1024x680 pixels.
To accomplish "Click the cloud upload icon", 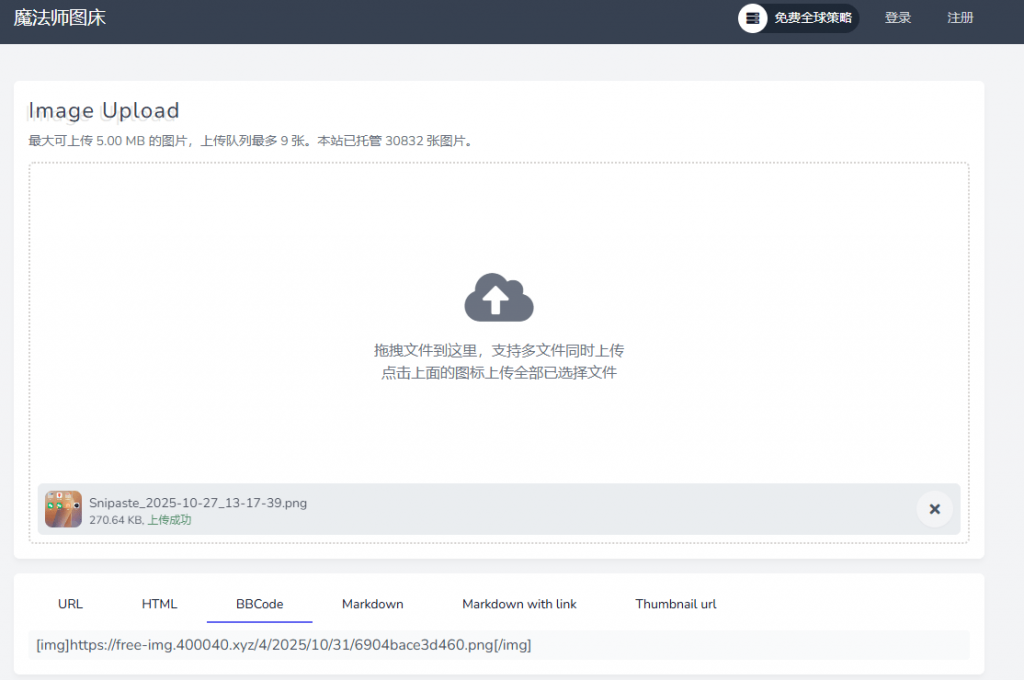I will pyautogui.click(x=499, y=297).
